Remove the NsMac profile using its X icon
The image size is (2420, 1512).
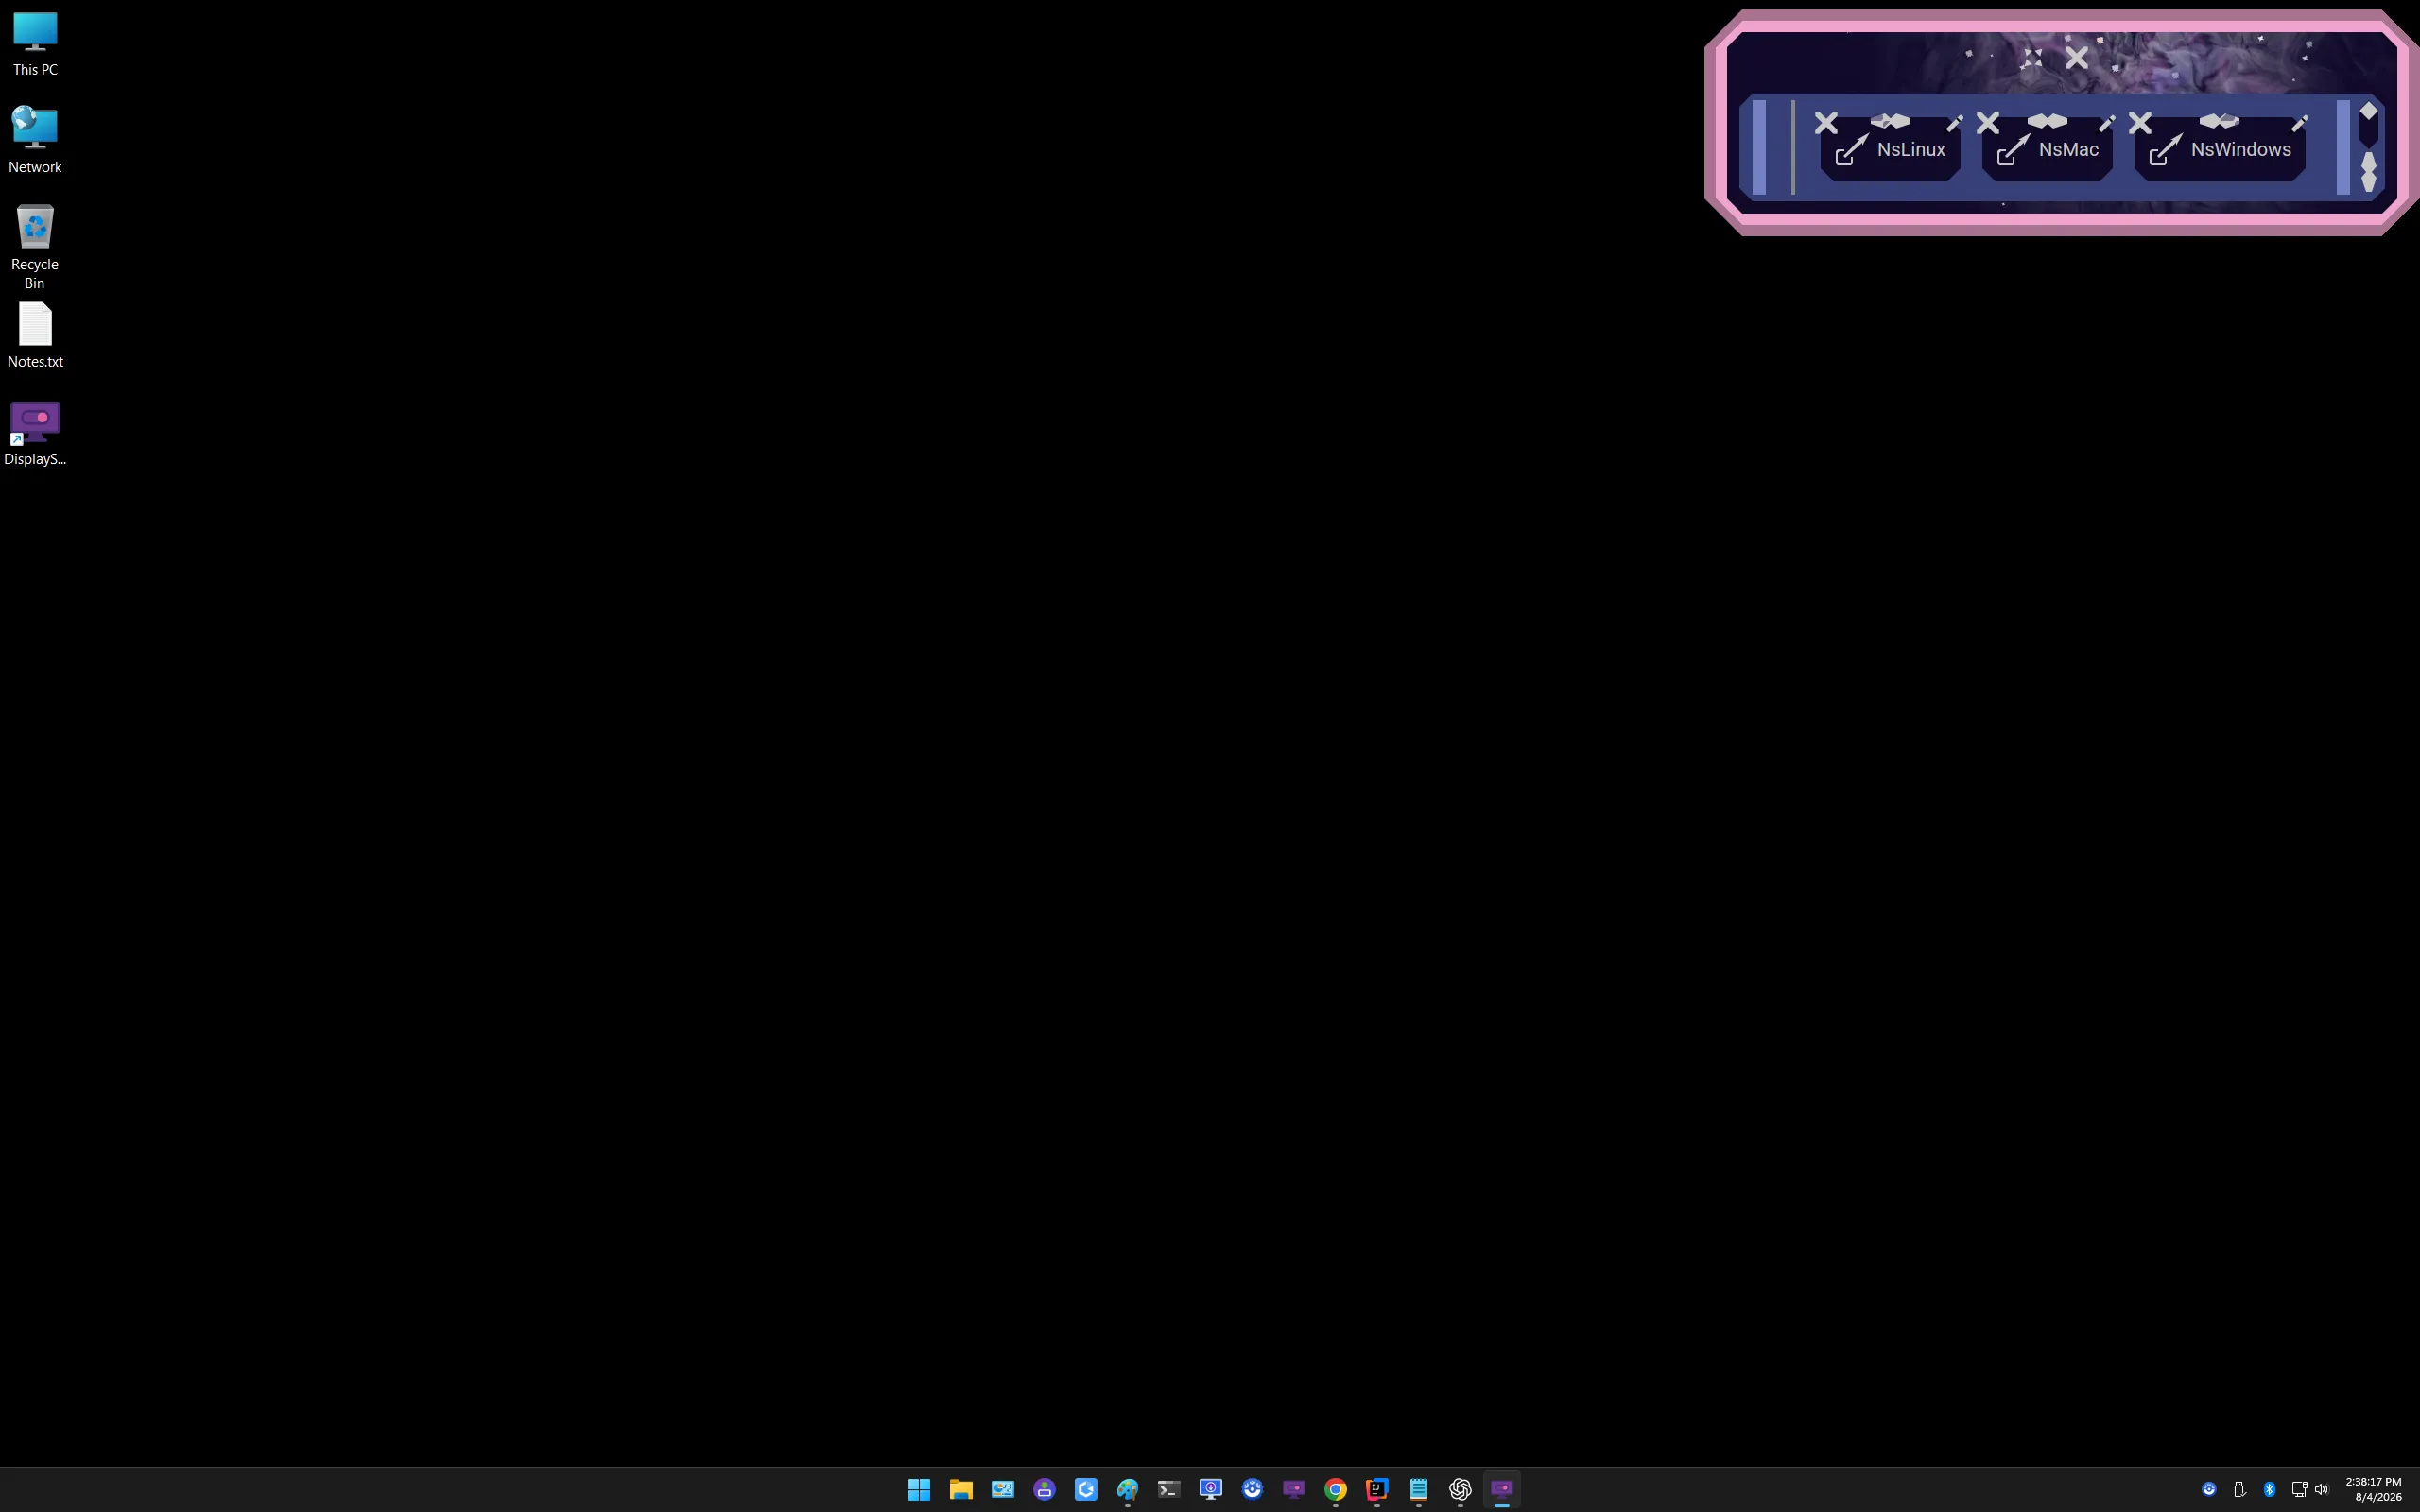click(1988, 123)
